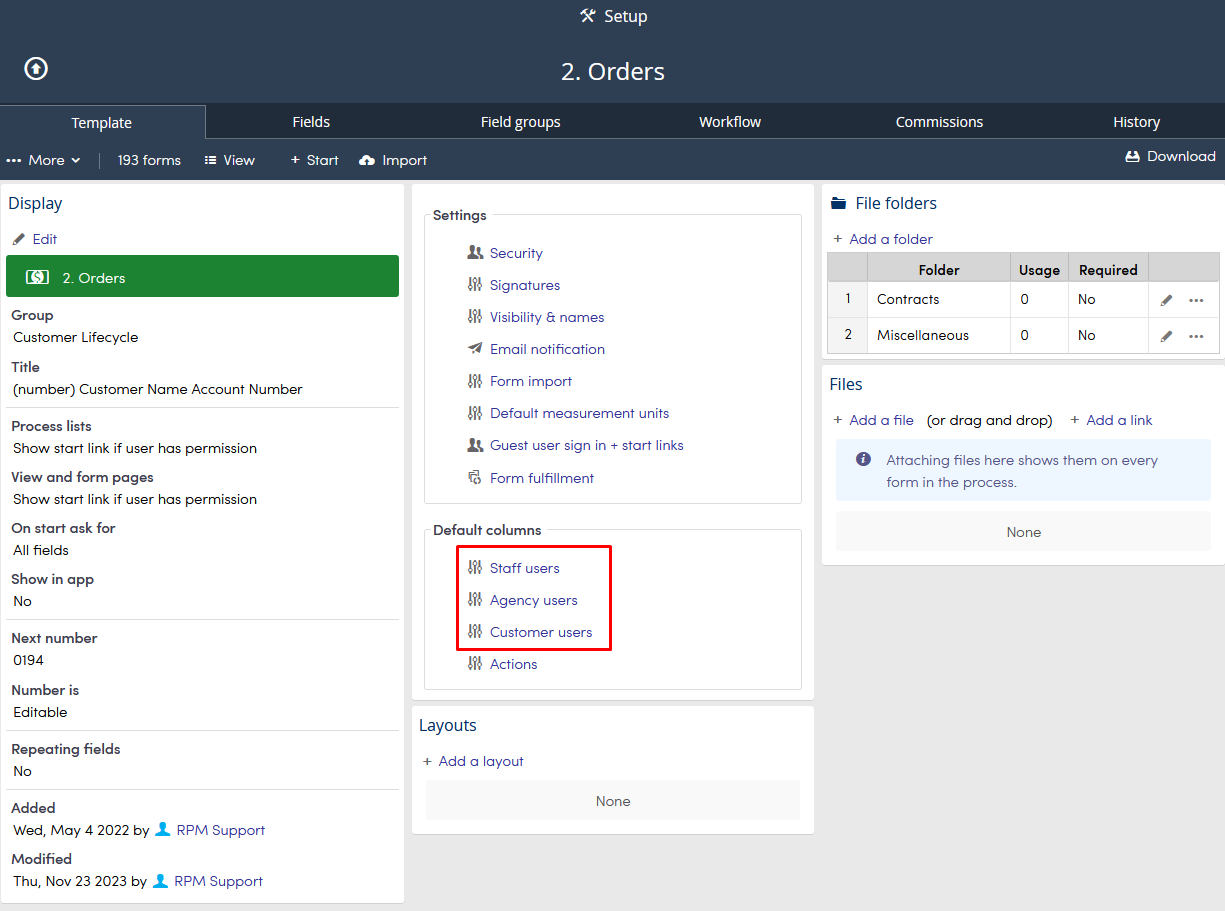Click the user icon beside Modified RPM Support
Viewport: 1225px width, 911px height.
pos(161,881)
